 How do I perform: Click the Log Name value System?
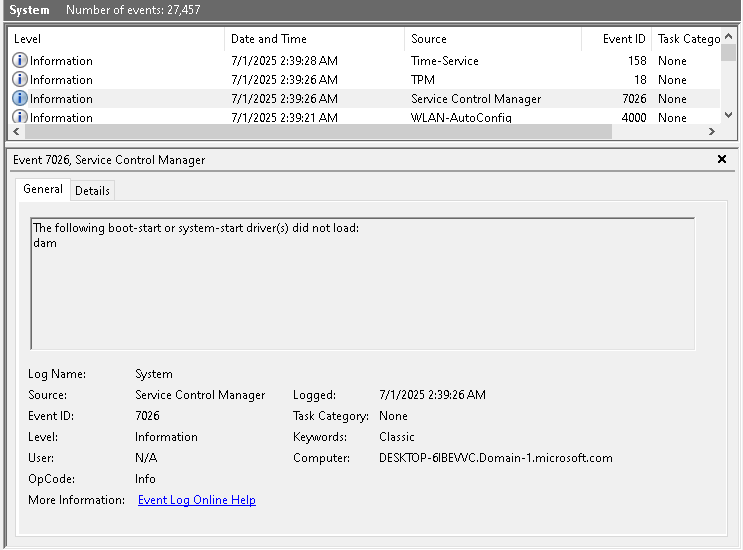click(x=154, y=374)
